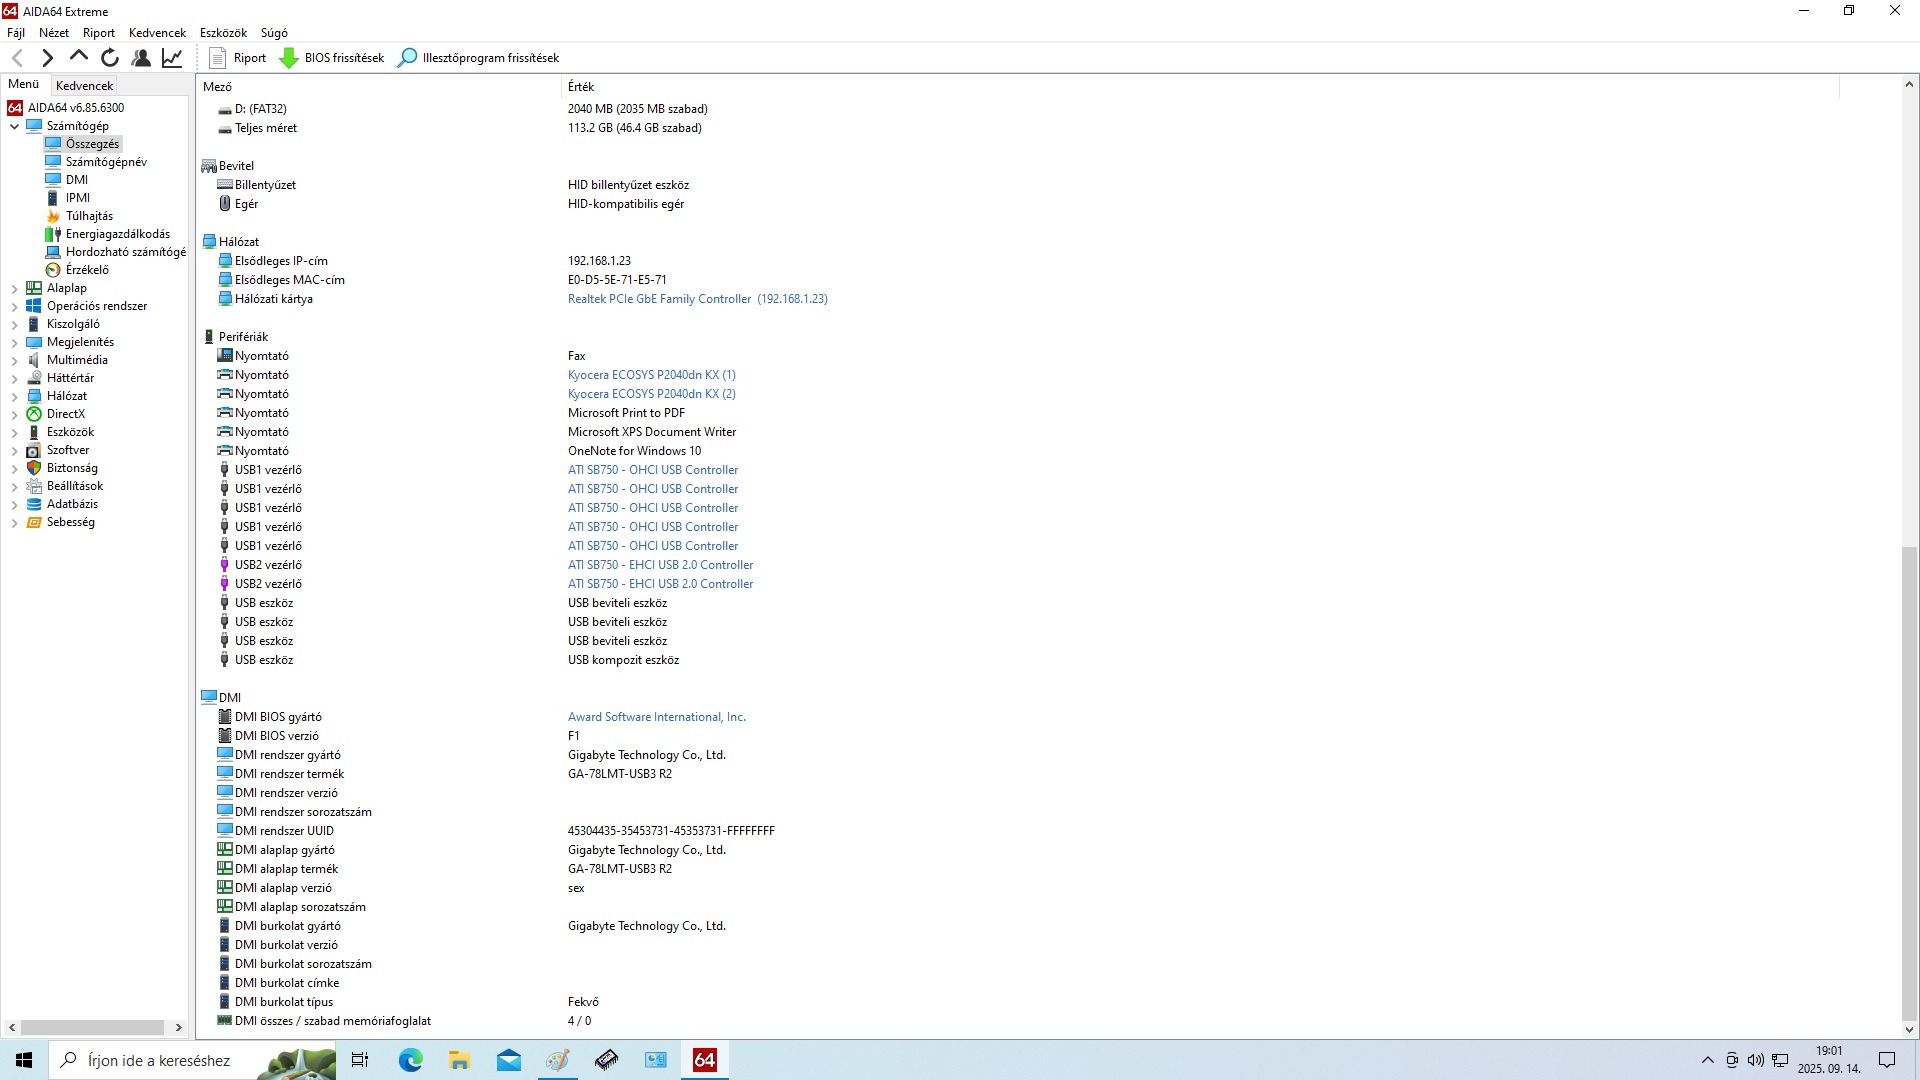Click Award Software International, Inc. link
This screenshot has width=1920, height=1080.
(x=656, y=717)
